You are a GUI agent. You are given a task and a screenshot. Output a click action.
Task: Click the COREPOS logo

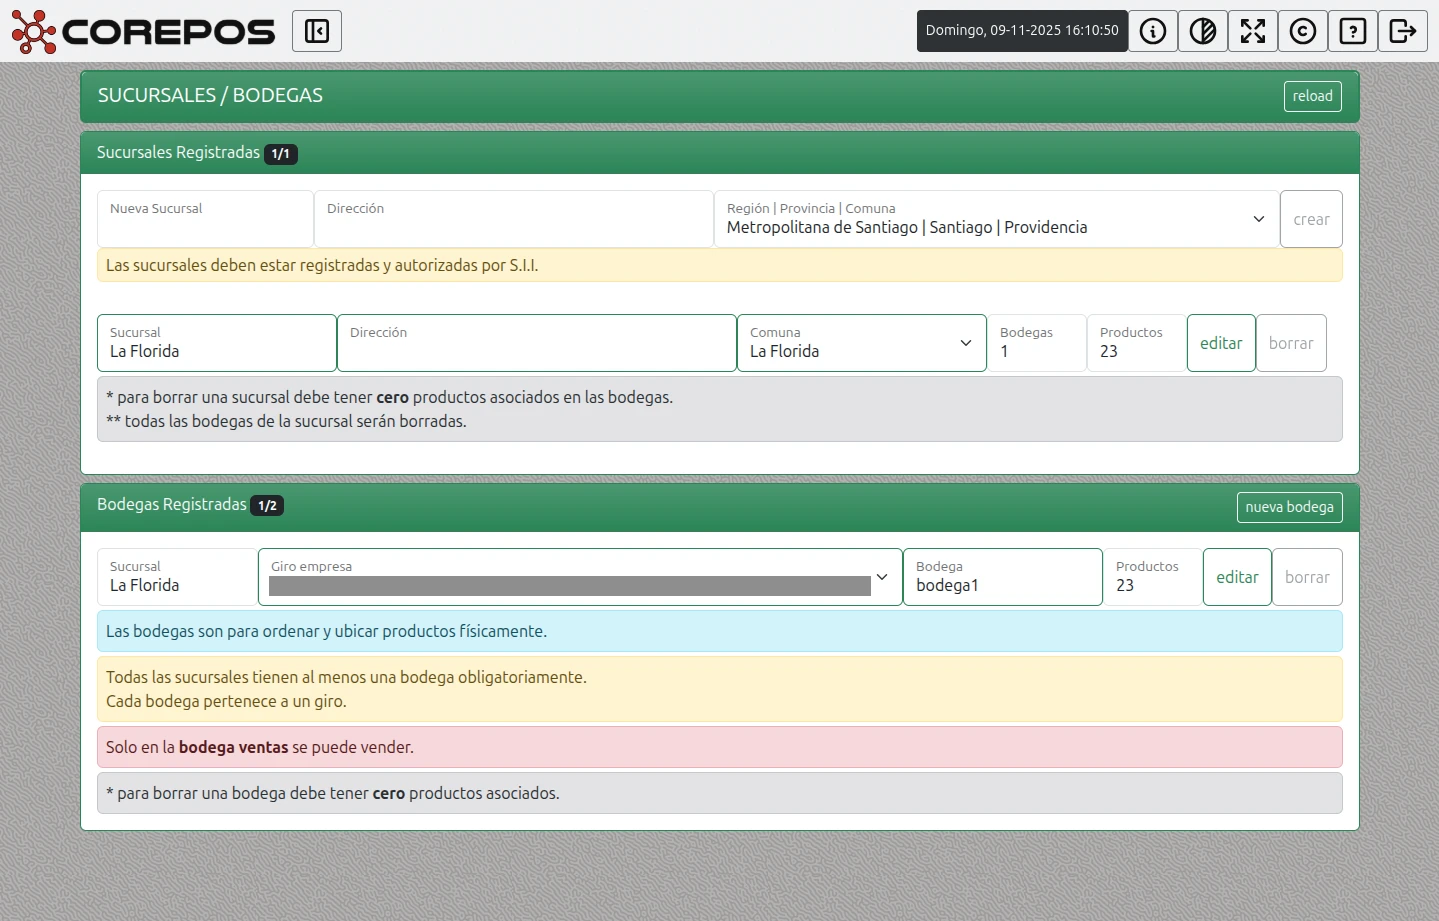pos(143,31)
